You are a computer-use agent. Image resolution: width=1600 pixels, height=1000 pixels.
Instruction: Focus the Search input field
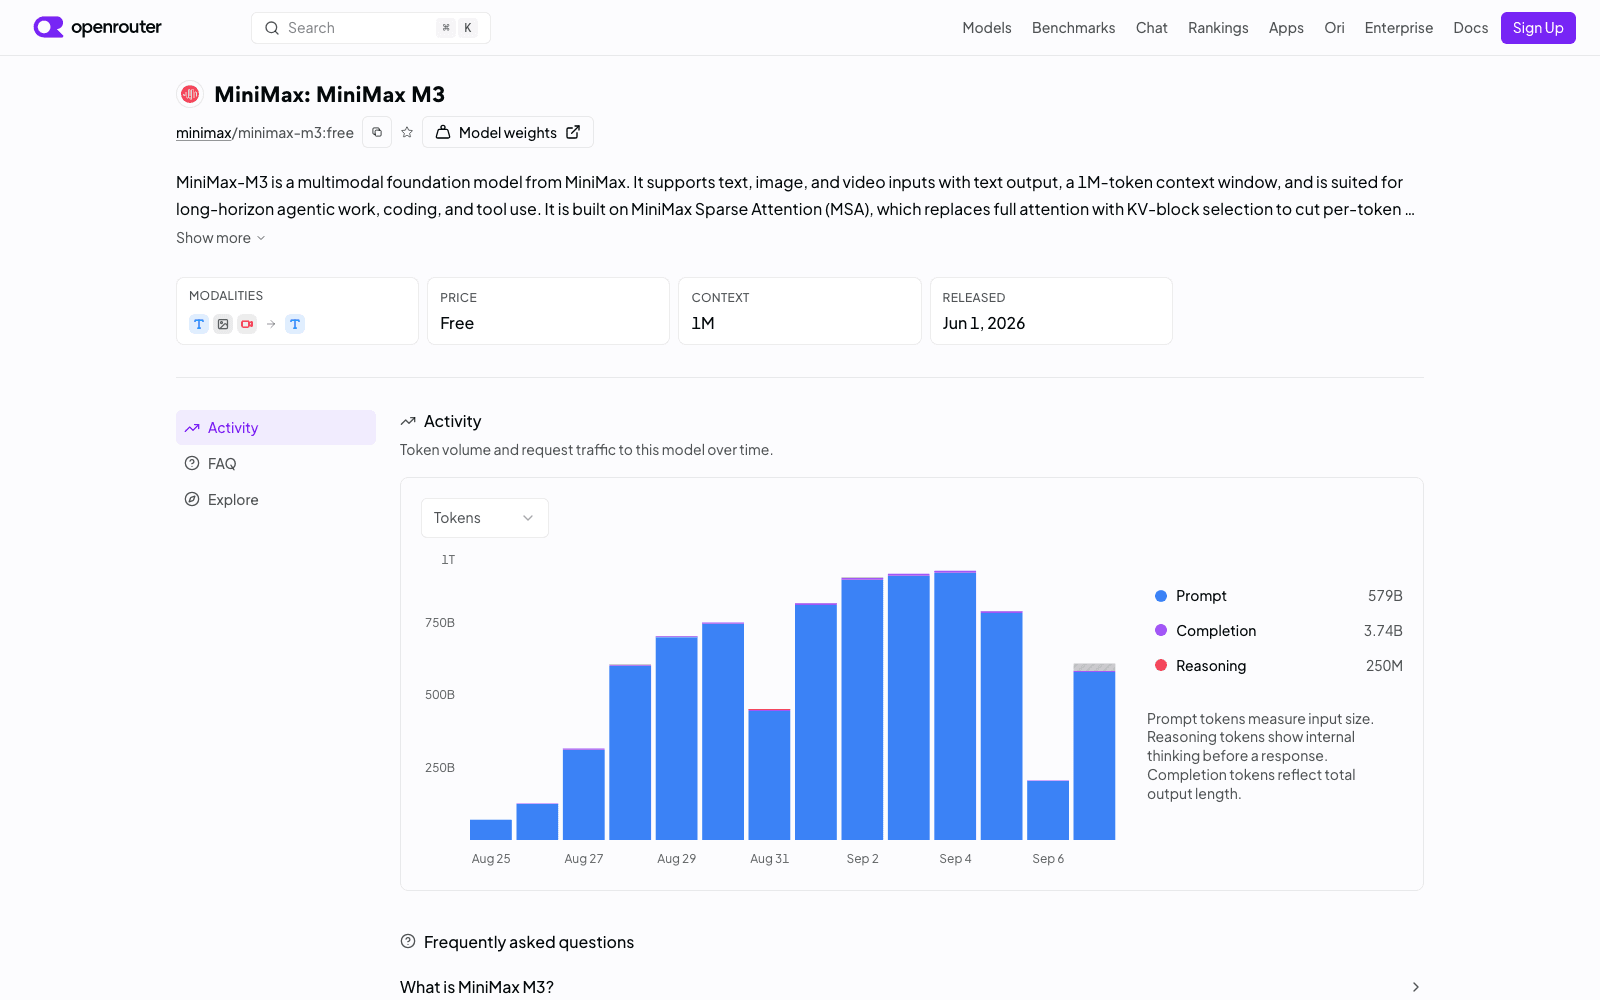click(371, 28)
